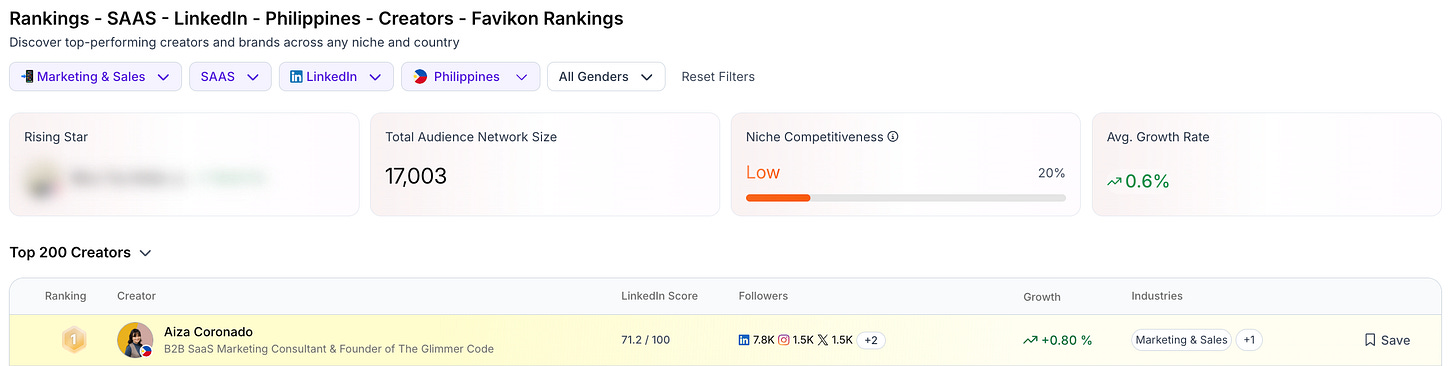Open the Philippines country dropdown
This screenshot has width=1456, height=366.
(x=471, y=77)
